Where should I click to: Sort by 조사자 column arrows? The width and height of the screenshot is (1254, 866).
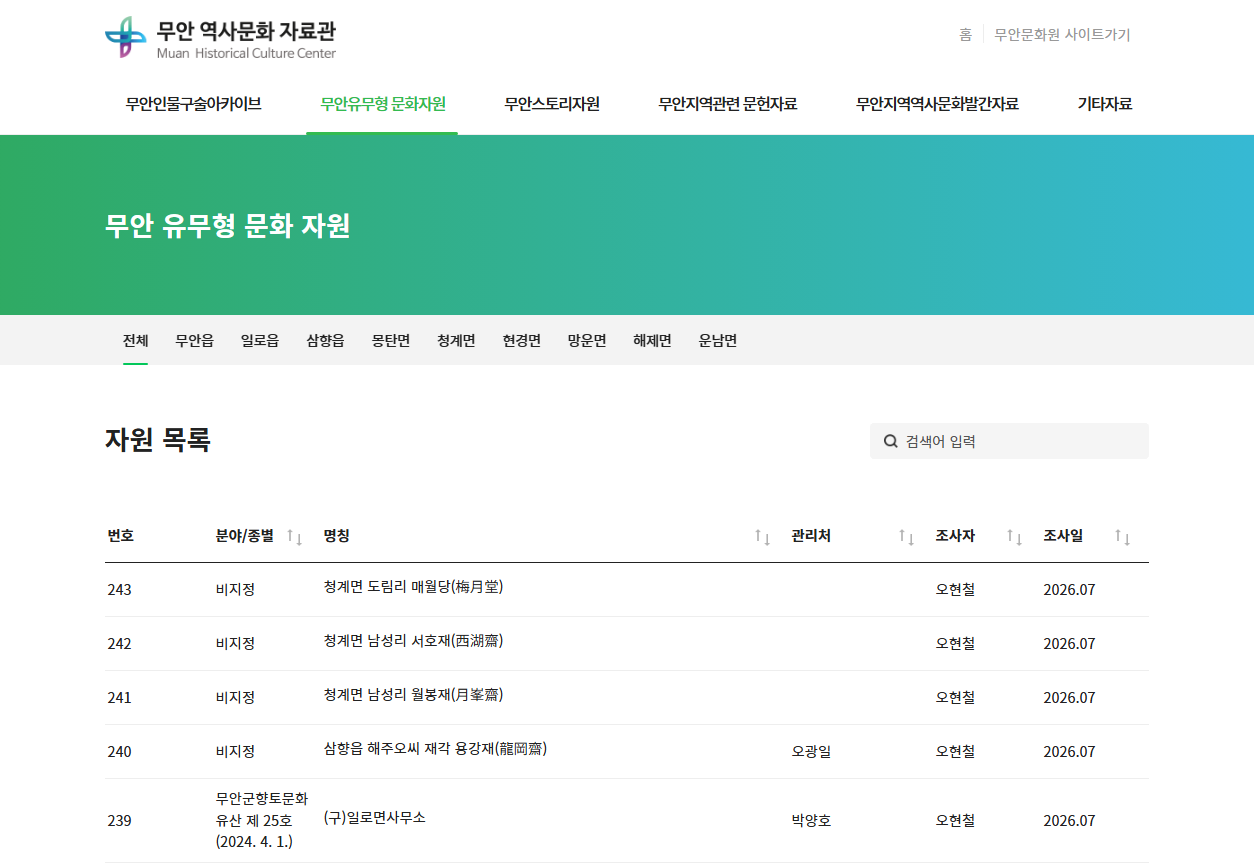[1014, 537]
